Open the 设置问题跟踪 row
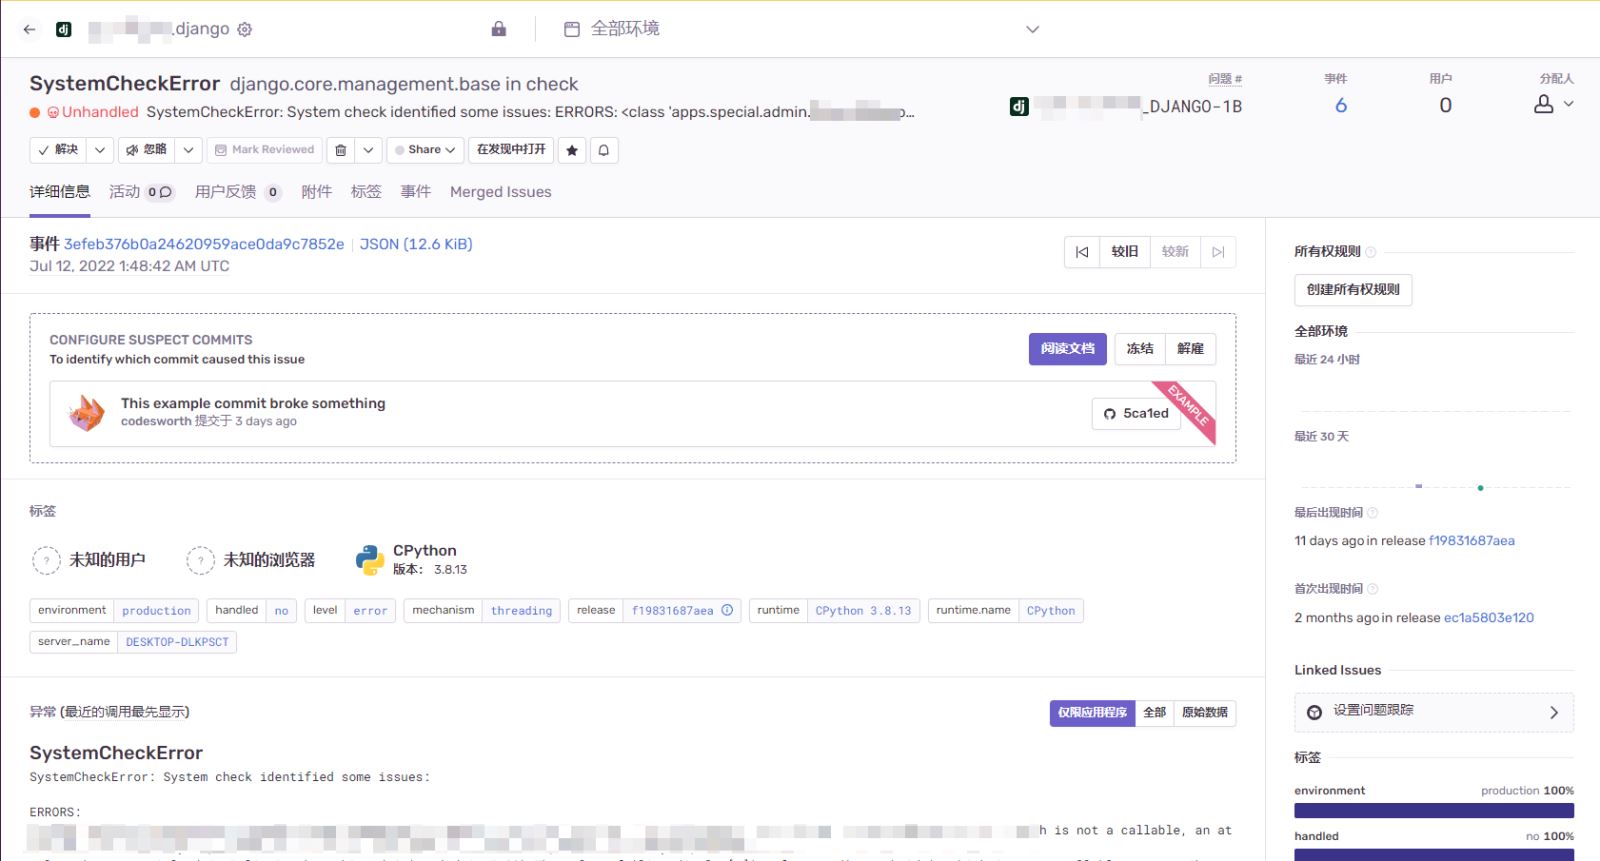The image size is (1600, 861). point(1433,712)
